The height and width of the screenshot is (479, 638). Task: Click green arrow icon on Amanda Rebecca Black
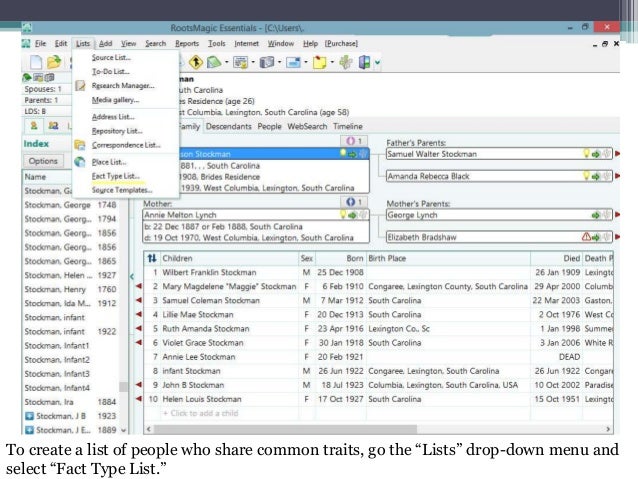[x=596, y=176]
